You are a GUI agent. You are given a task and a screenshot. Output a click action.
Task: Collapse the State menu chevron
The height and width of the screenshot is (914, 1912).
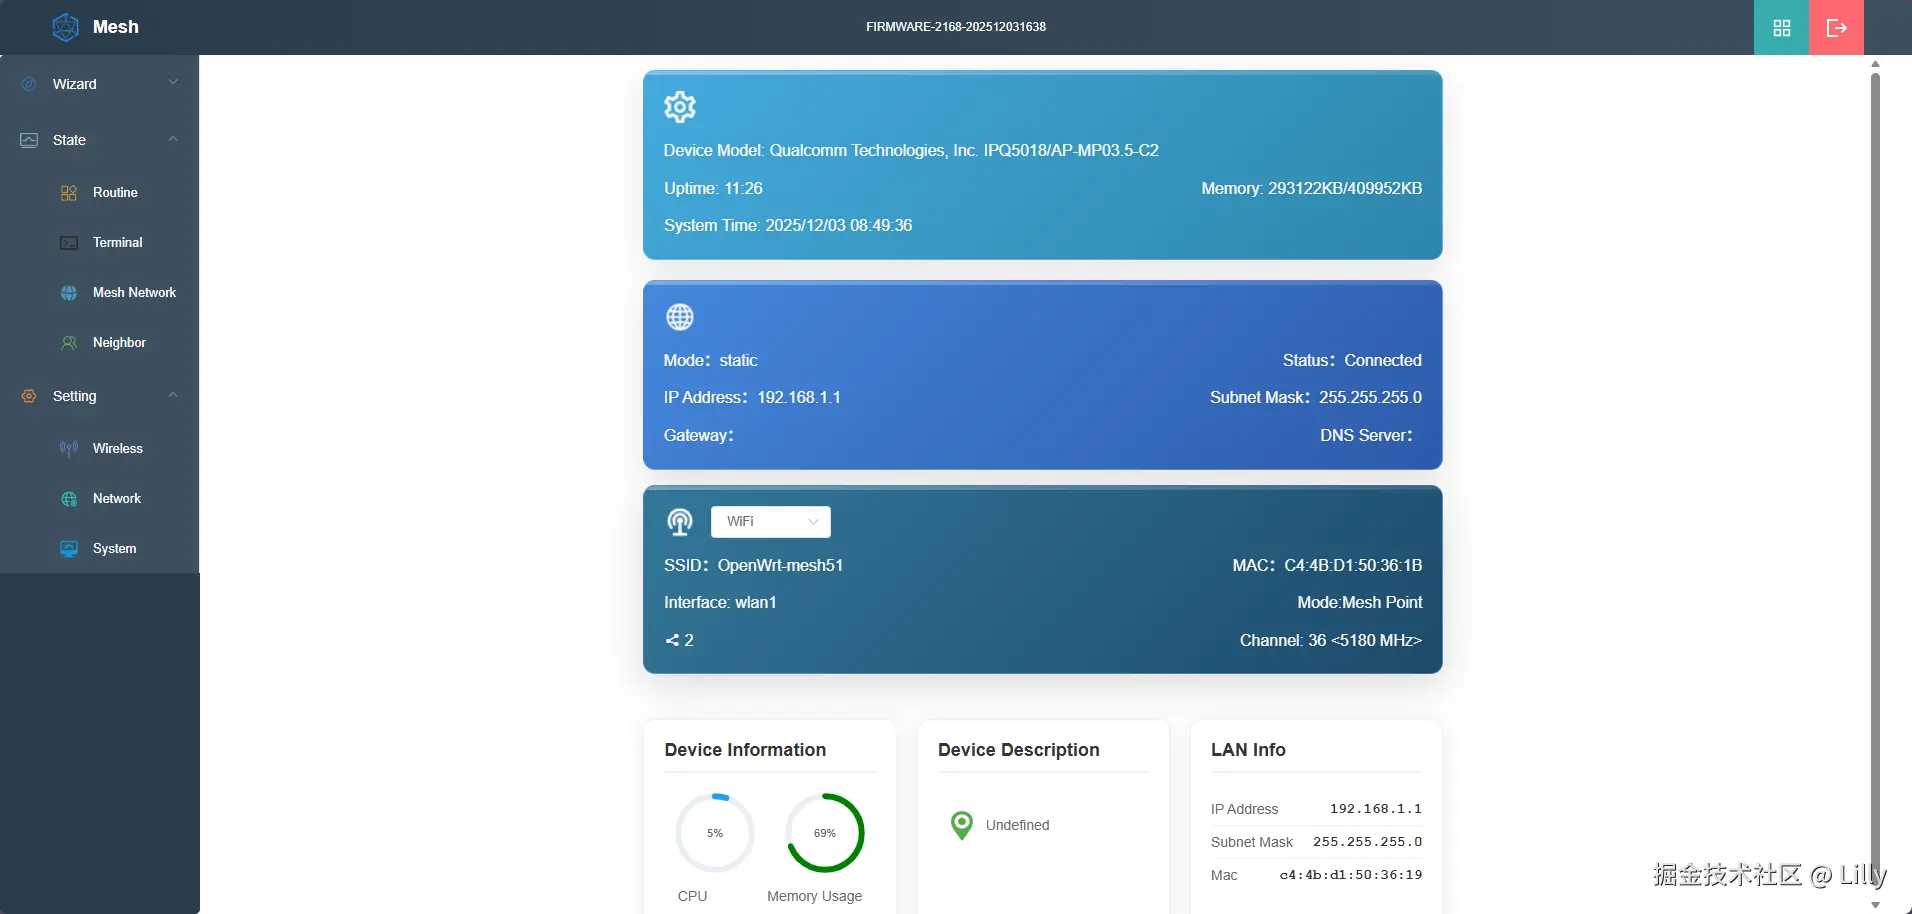click(x=173, y=139)
